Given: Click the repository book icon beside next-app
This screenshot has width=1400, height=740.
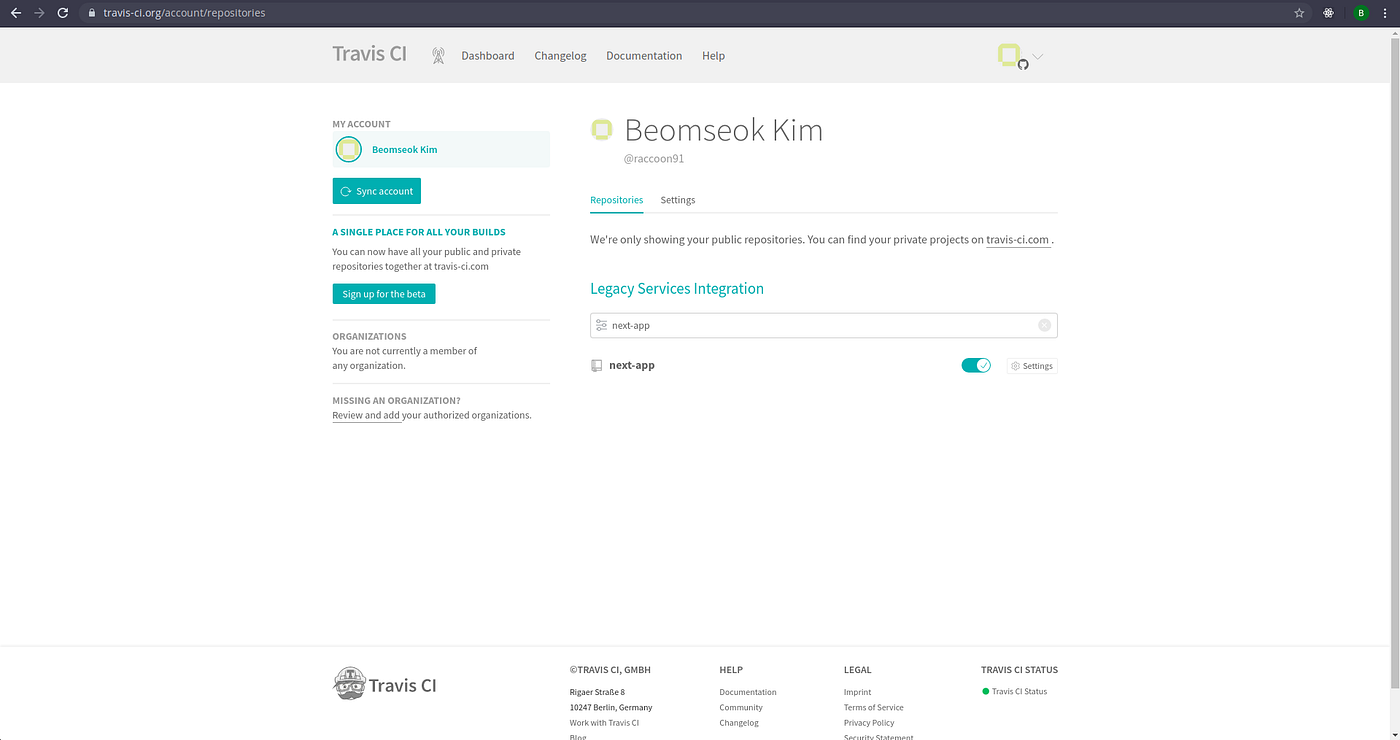Looking at the screenshot, I should point(597,365).
